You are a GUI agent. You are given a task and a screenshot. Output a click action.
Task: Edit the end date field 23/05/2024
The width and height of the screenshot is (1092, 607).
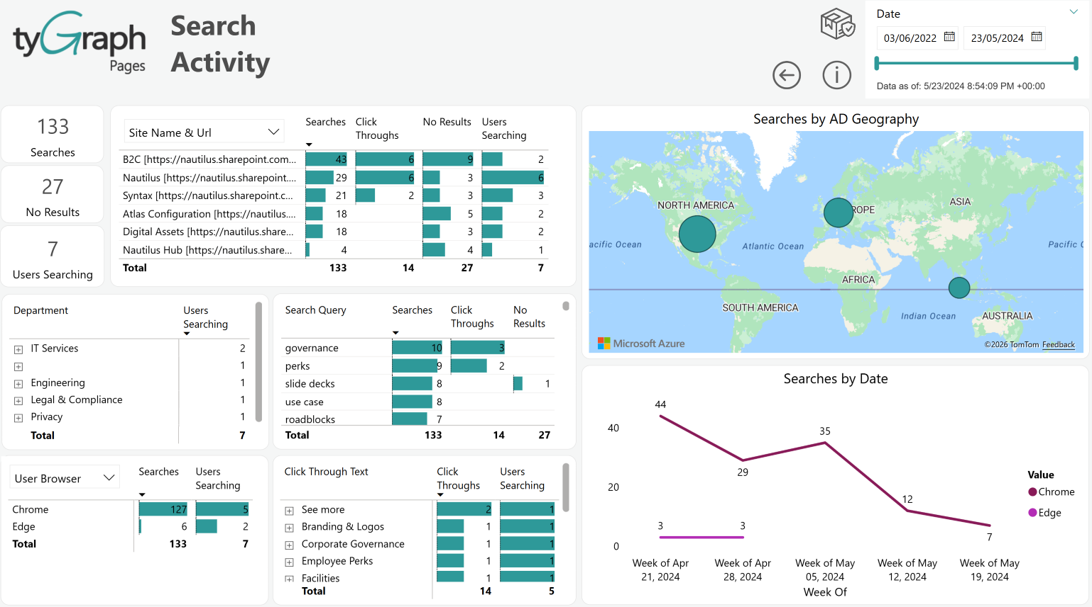point(997,38)
